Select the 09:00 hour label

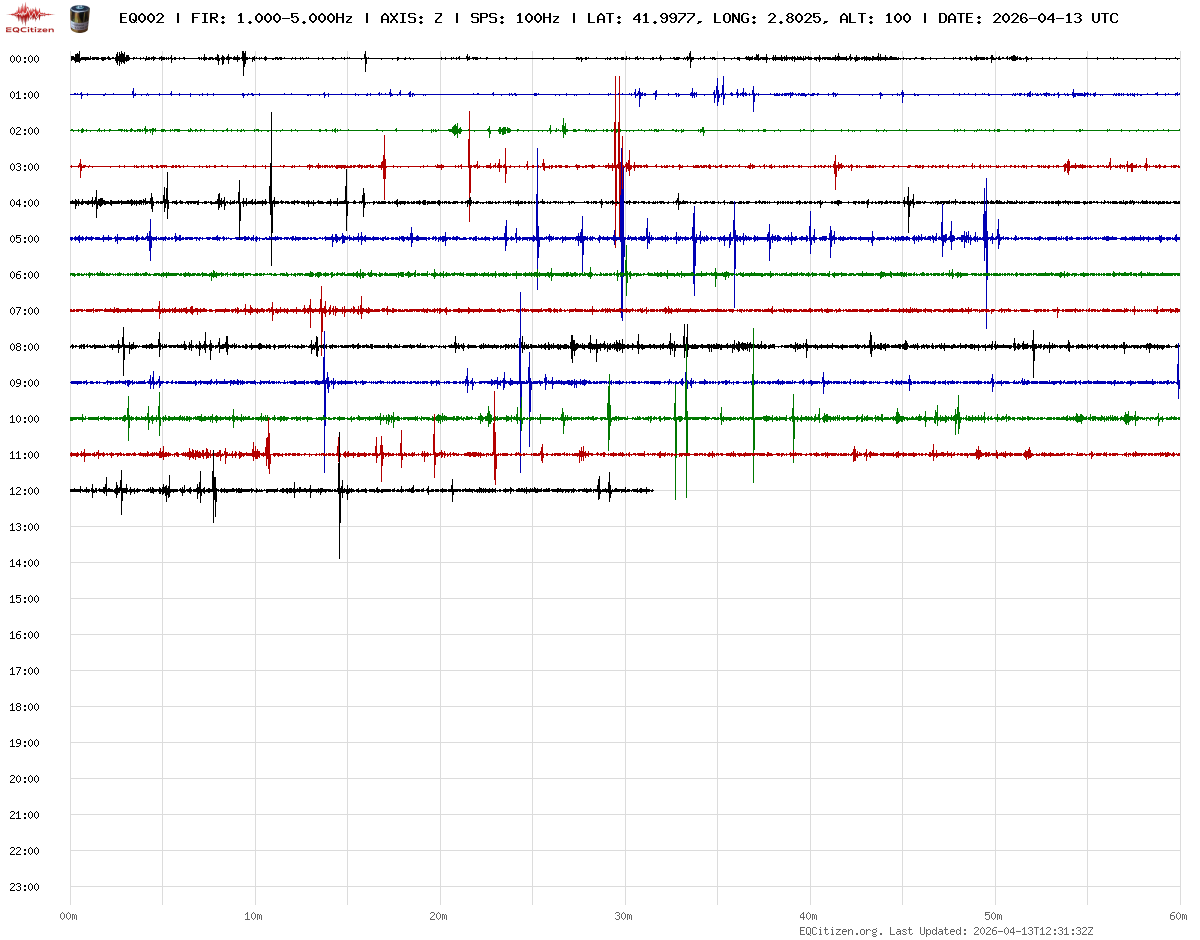point(24,383)
